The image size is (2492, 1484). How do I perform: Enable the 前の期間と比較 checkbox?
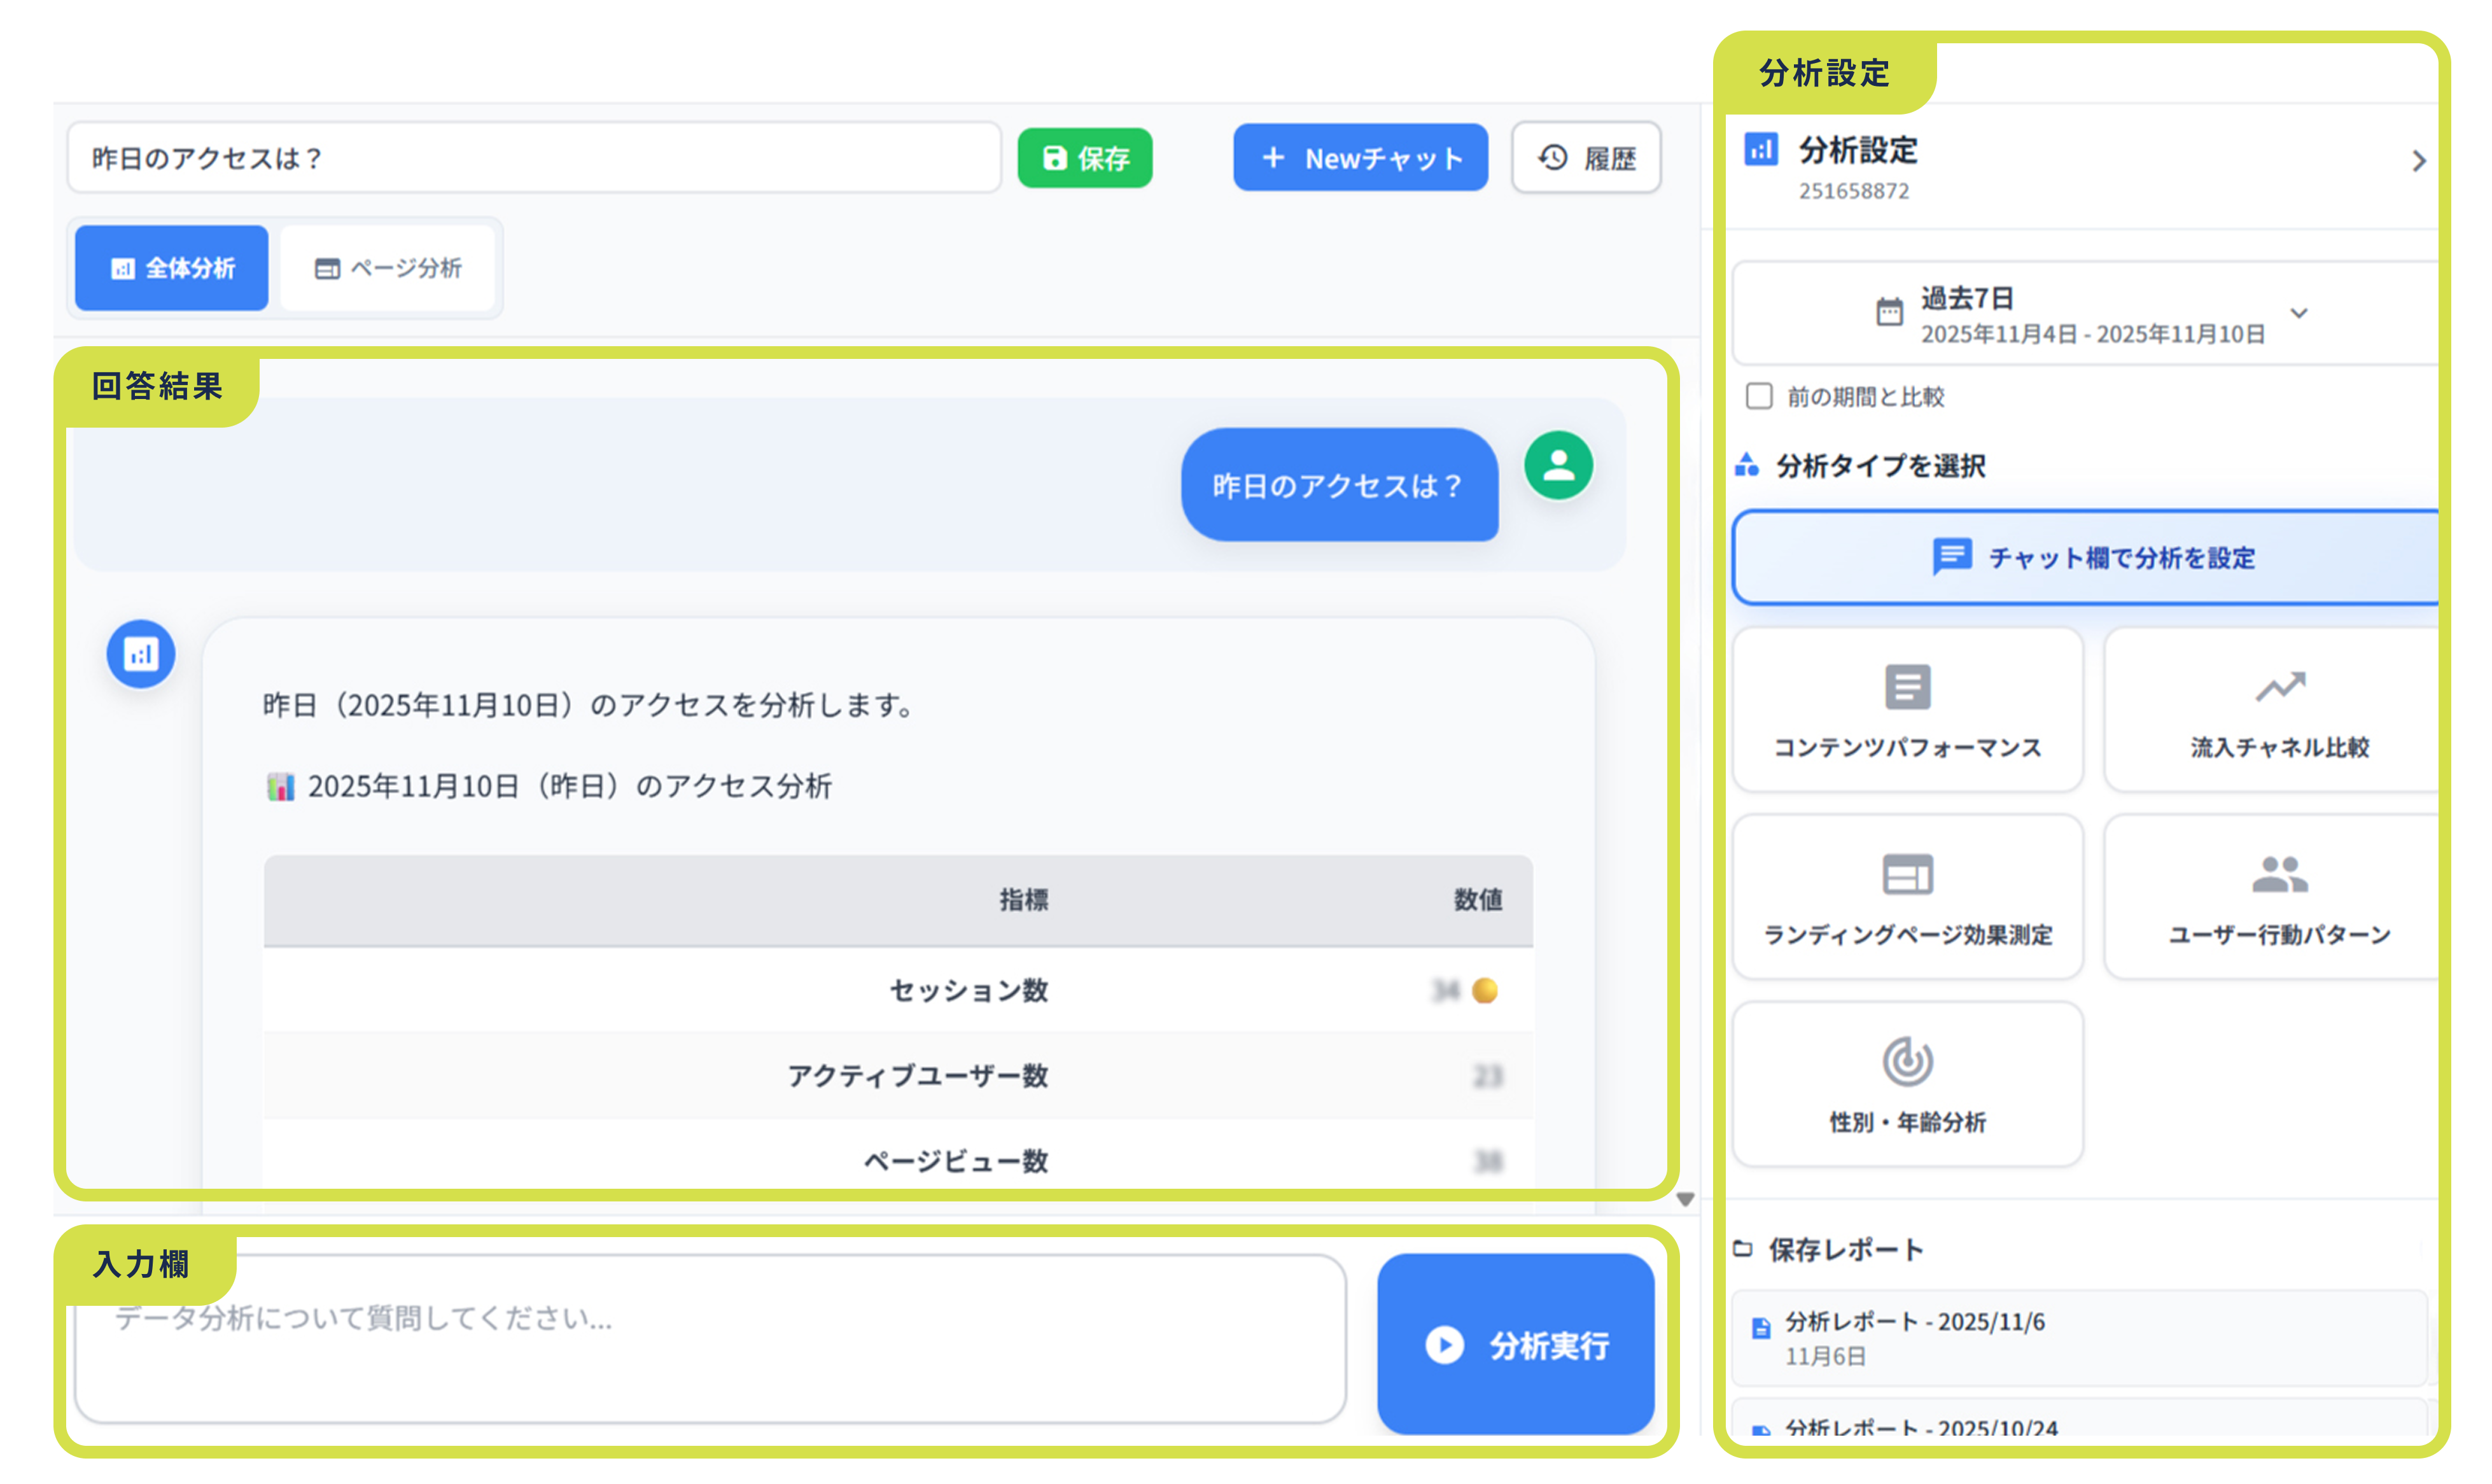click(x=1759, y=396)
